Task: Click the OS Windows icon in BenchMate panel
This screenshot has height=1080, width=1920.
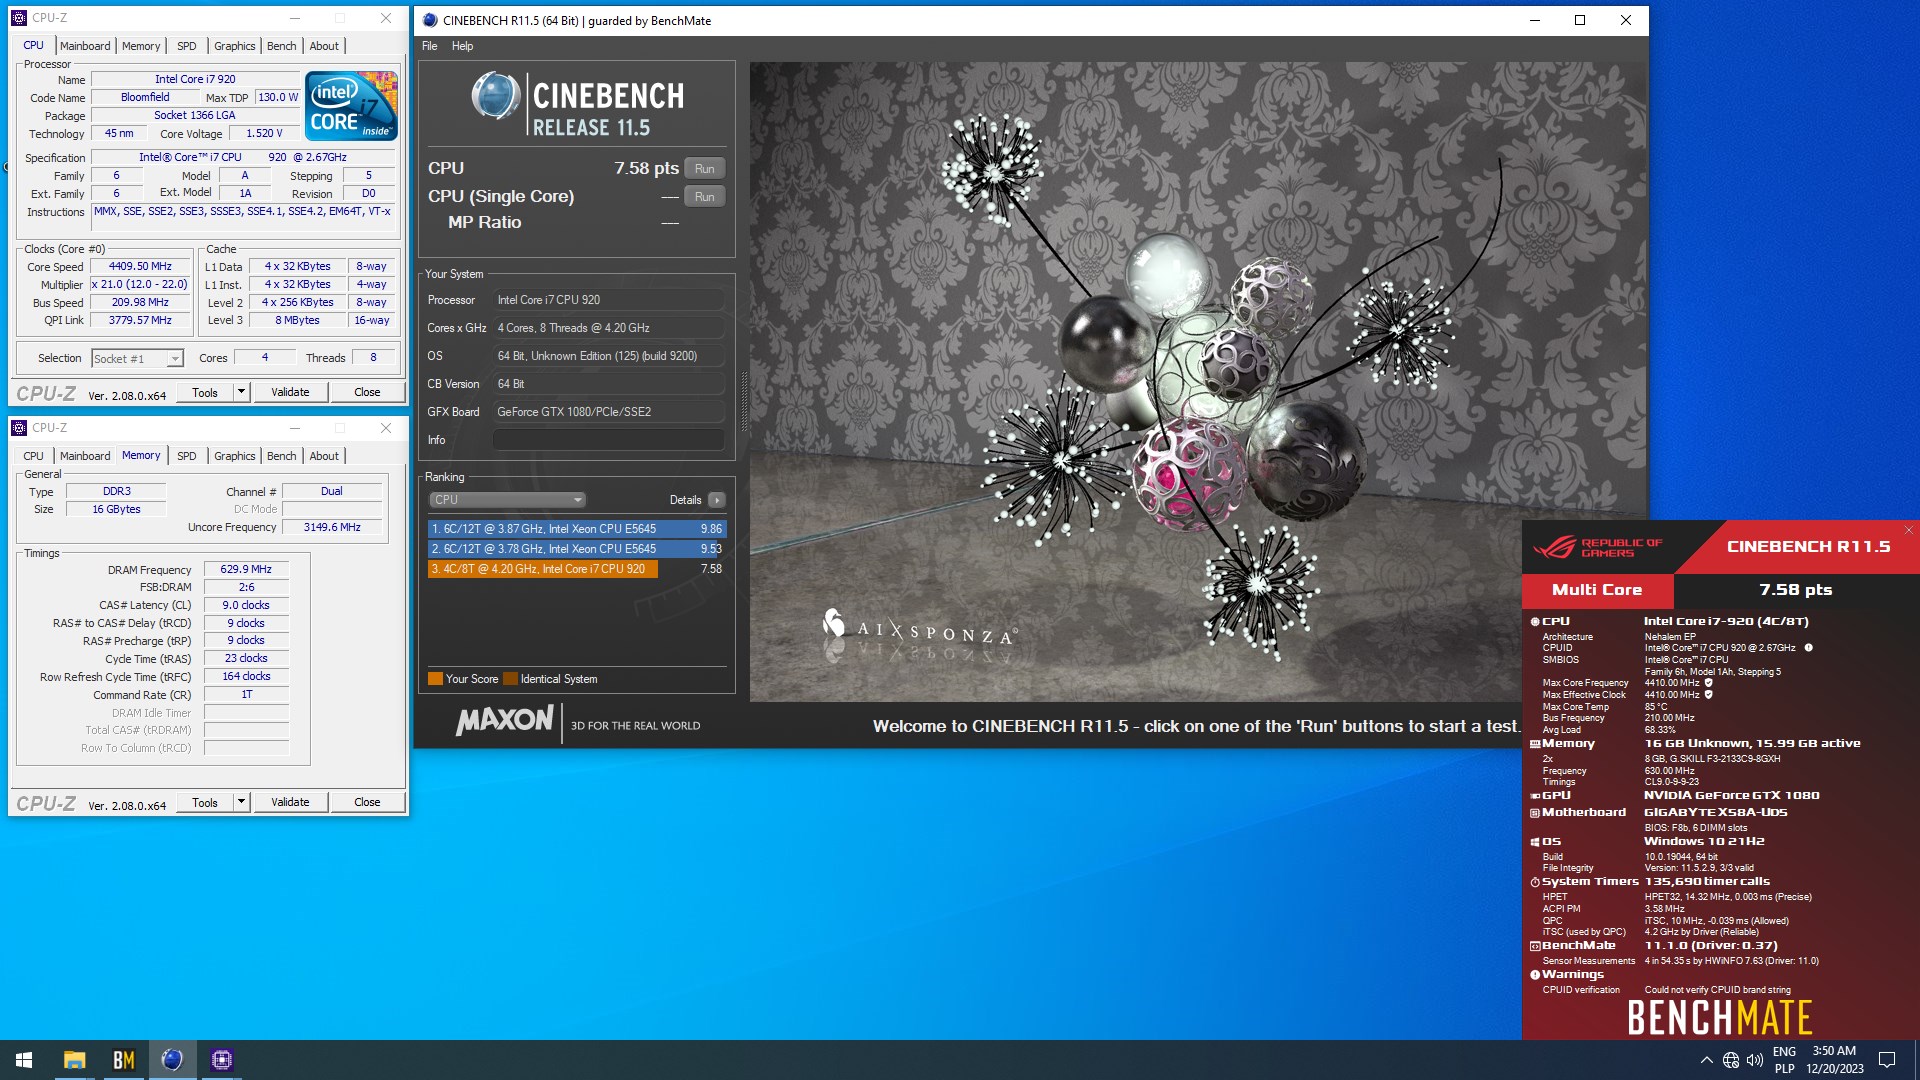Action: click(1535, 842)
